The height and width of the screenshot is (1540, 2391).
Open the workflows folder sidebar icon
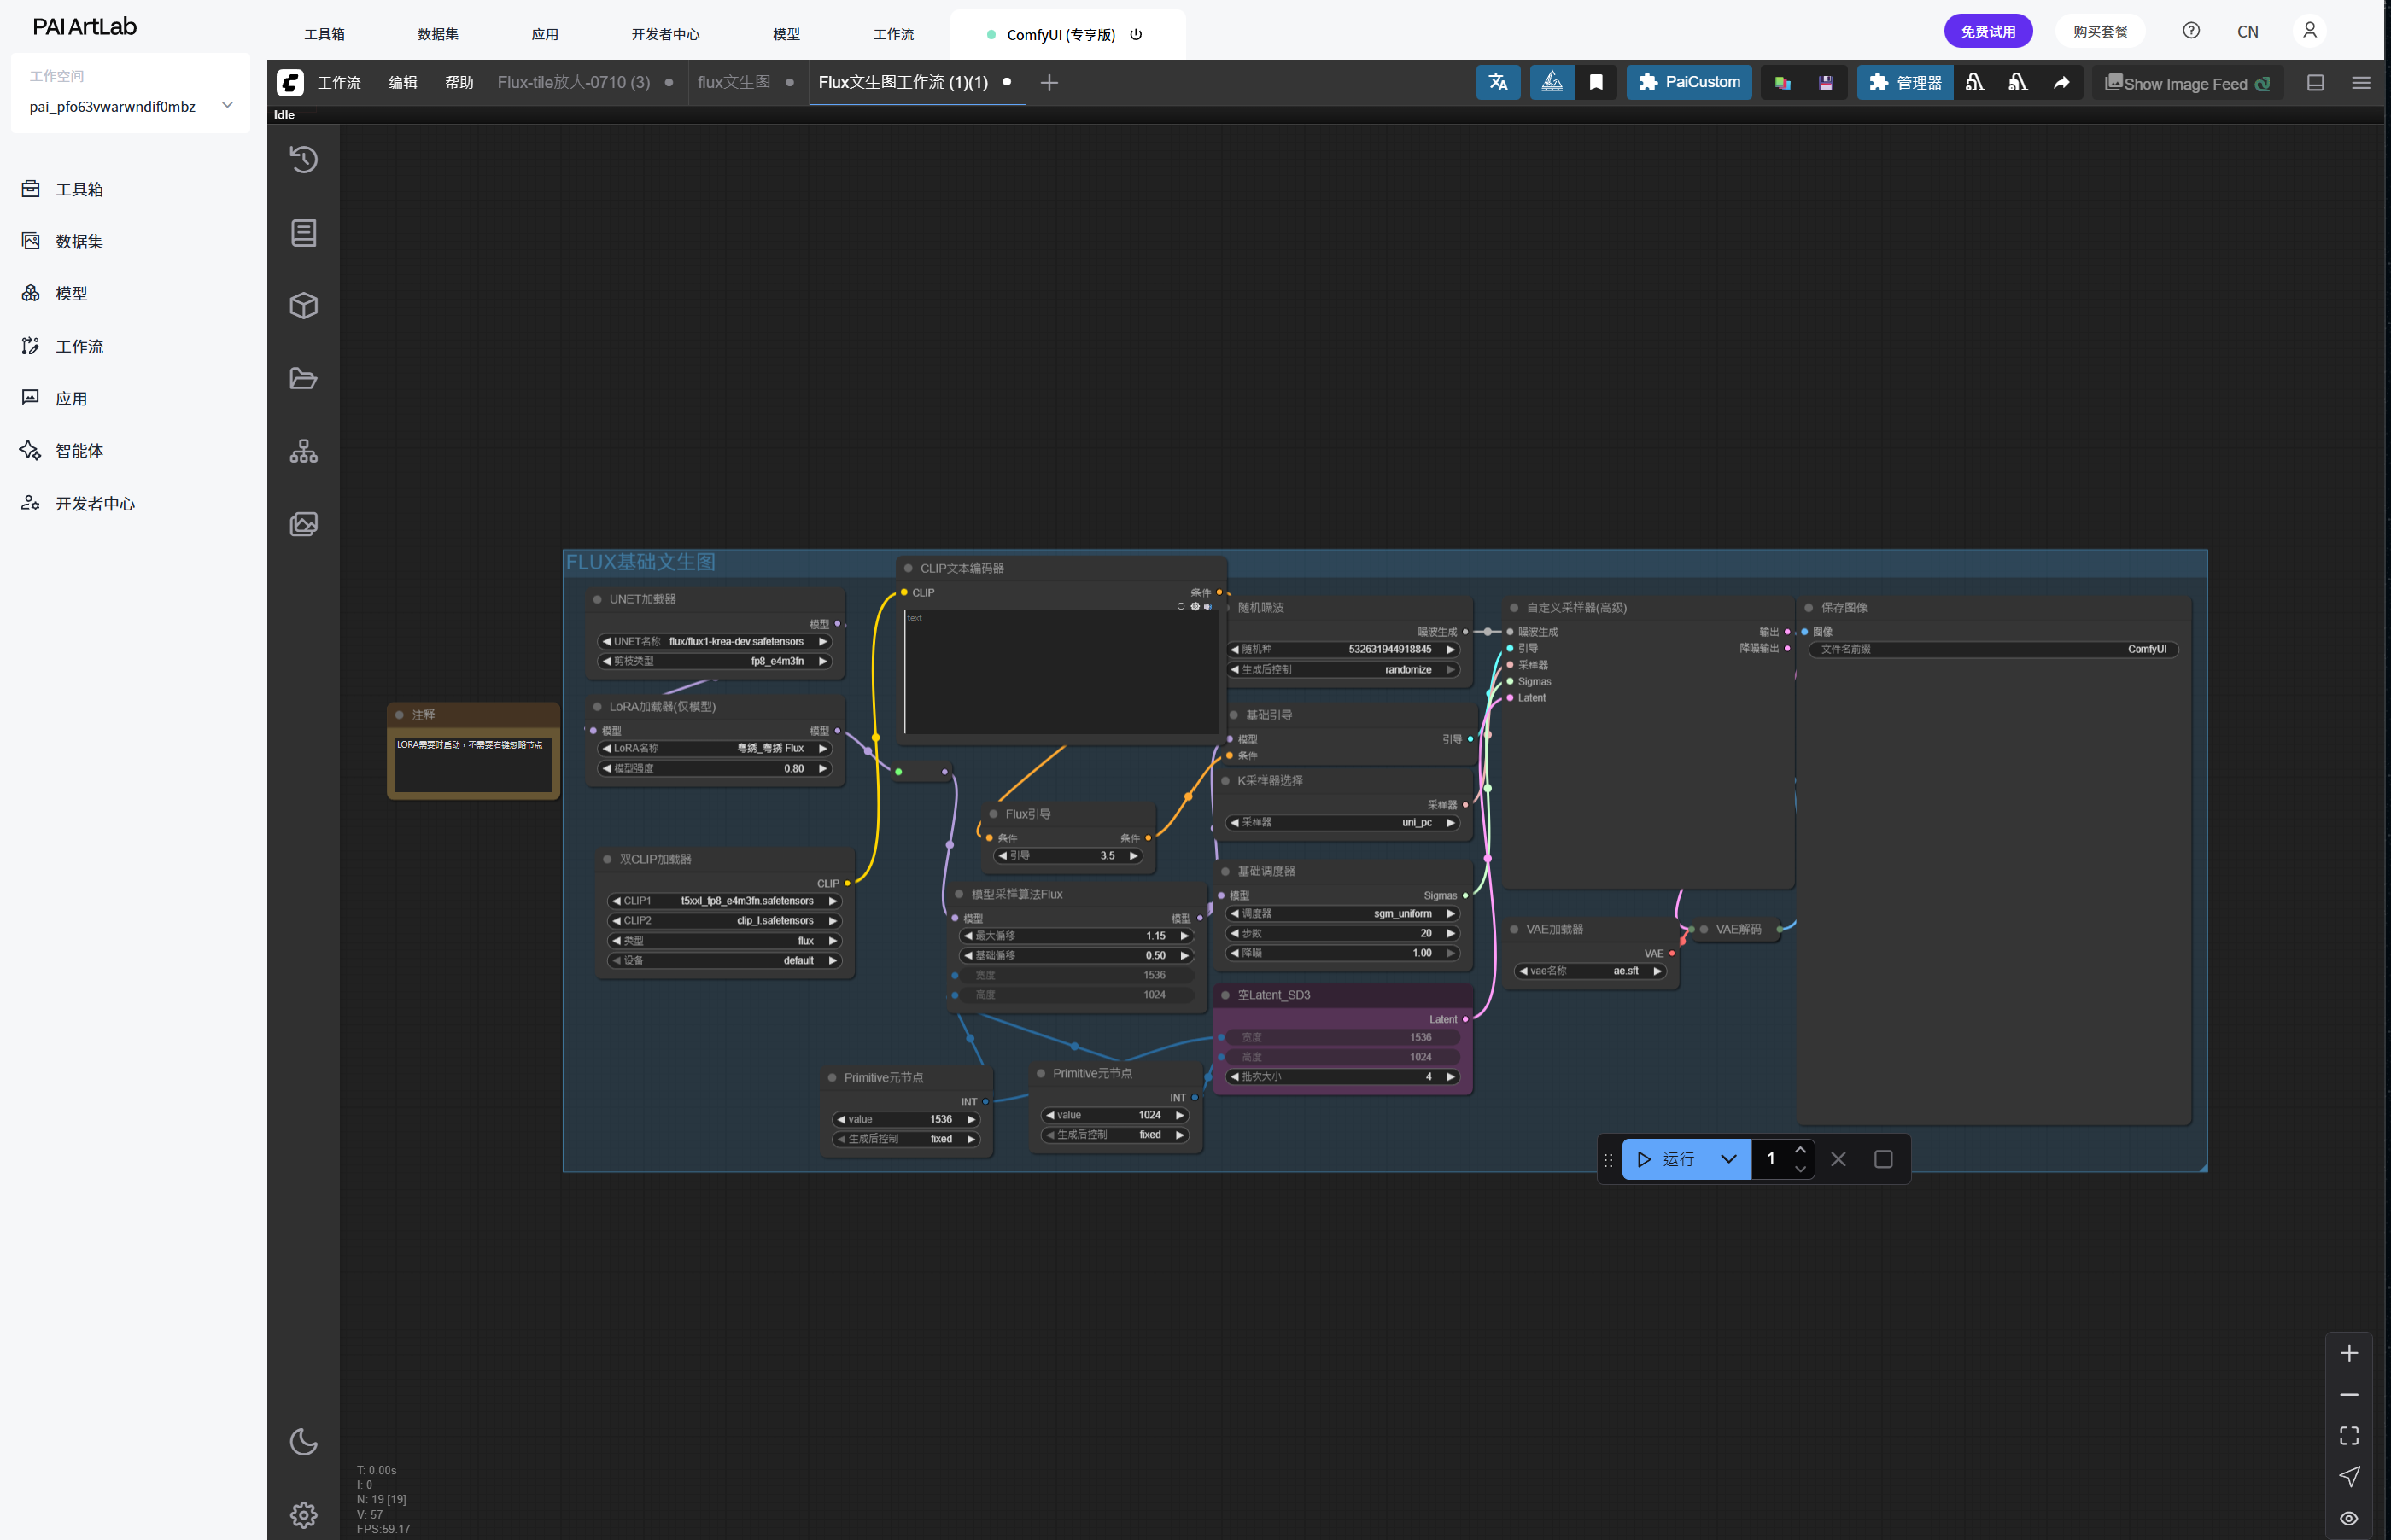[303, 379]
